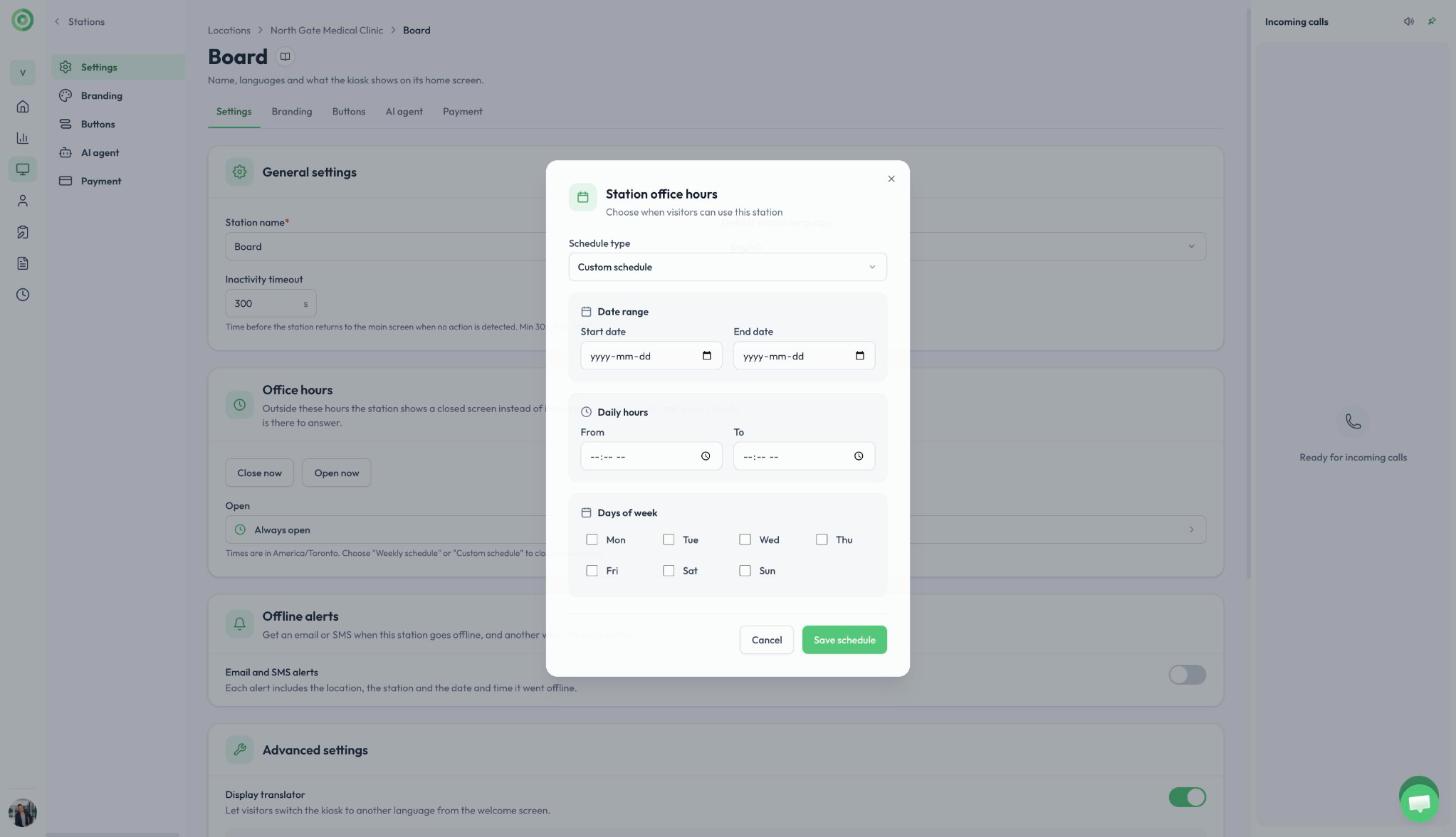Open the document list icon in rail
Viewport: 1456px width, 837px height.
pyautogui.click(x=22, y=264)
